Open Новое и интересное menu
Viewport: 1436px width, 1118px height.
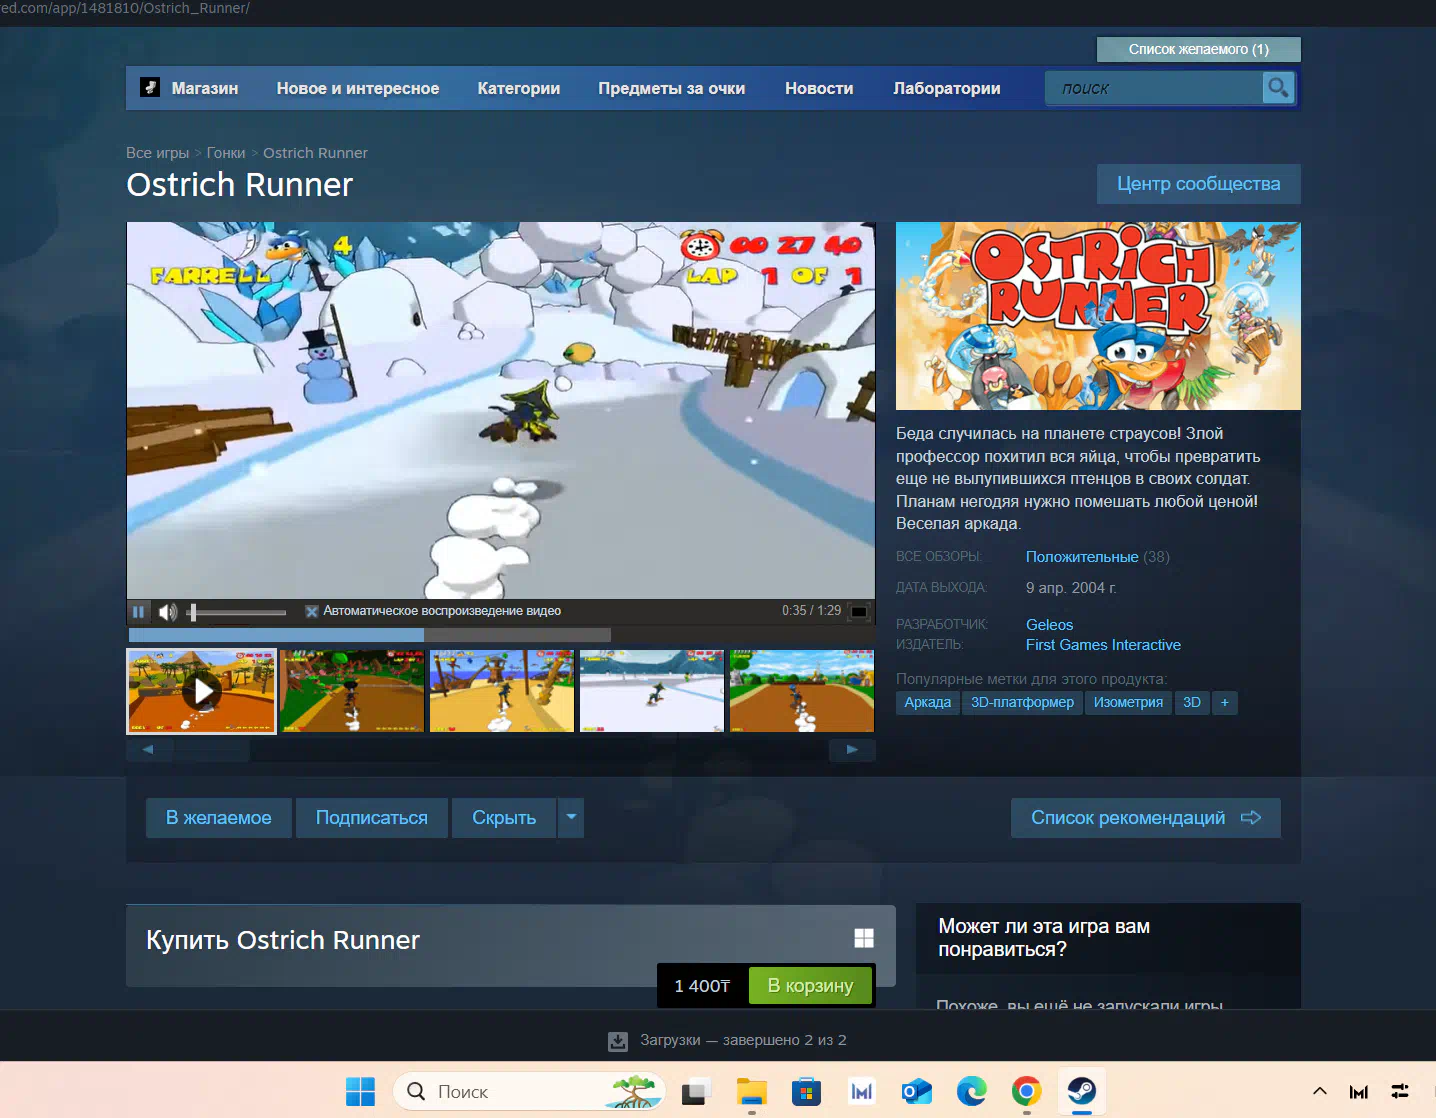coord(358,88)
